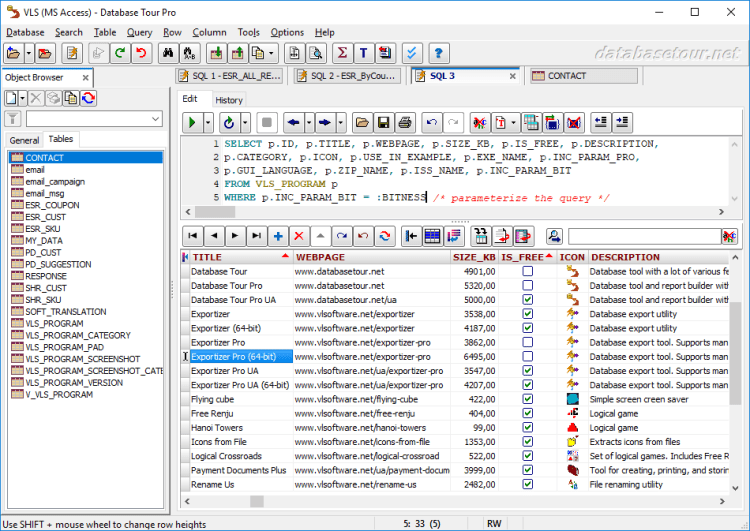
Task: Print the query using the printer icon
Action: coord(404,123)
